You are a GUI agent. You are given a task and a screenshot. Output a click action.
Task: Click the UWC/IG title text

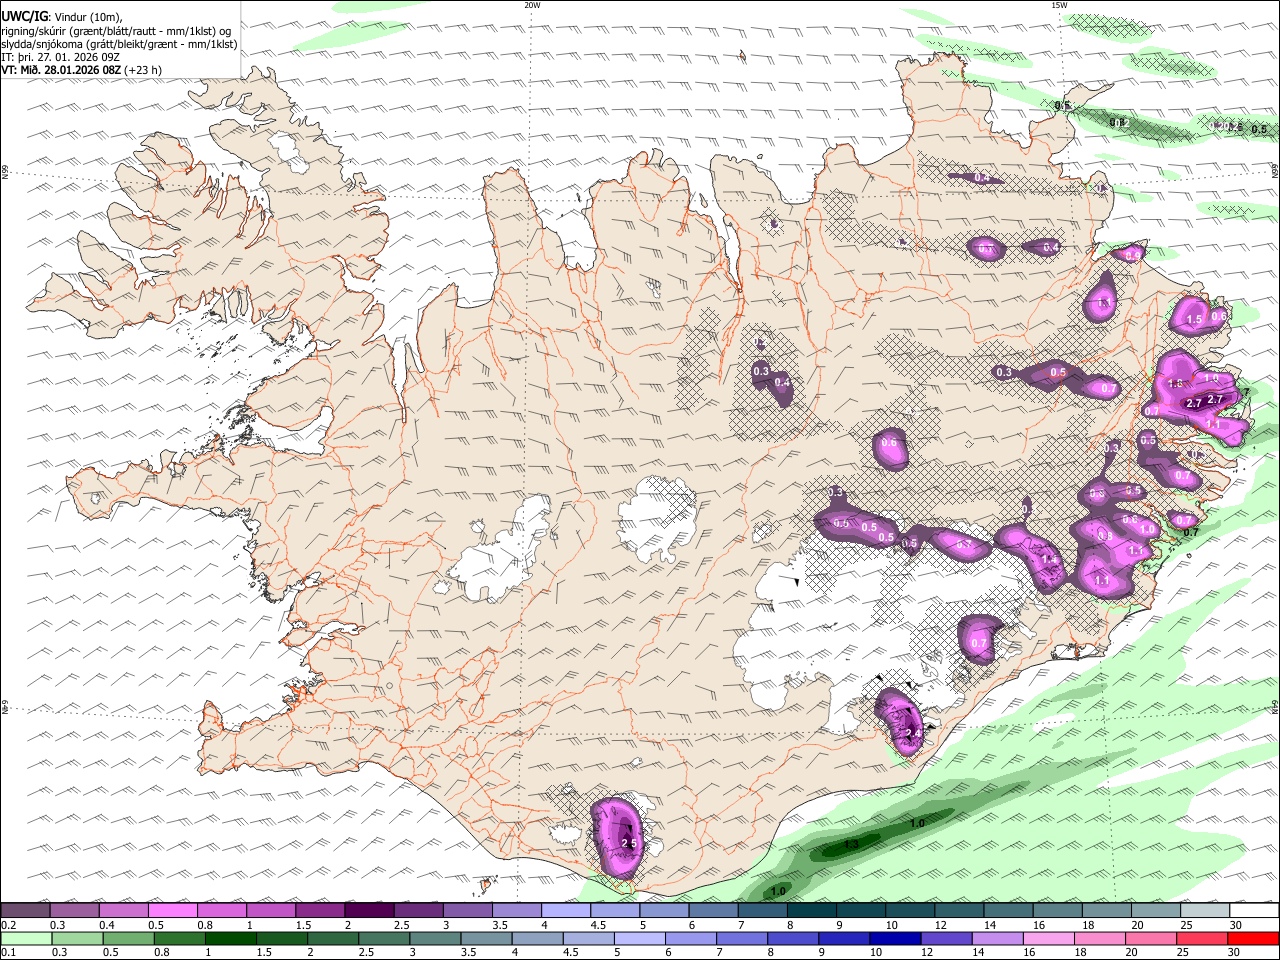24,16
